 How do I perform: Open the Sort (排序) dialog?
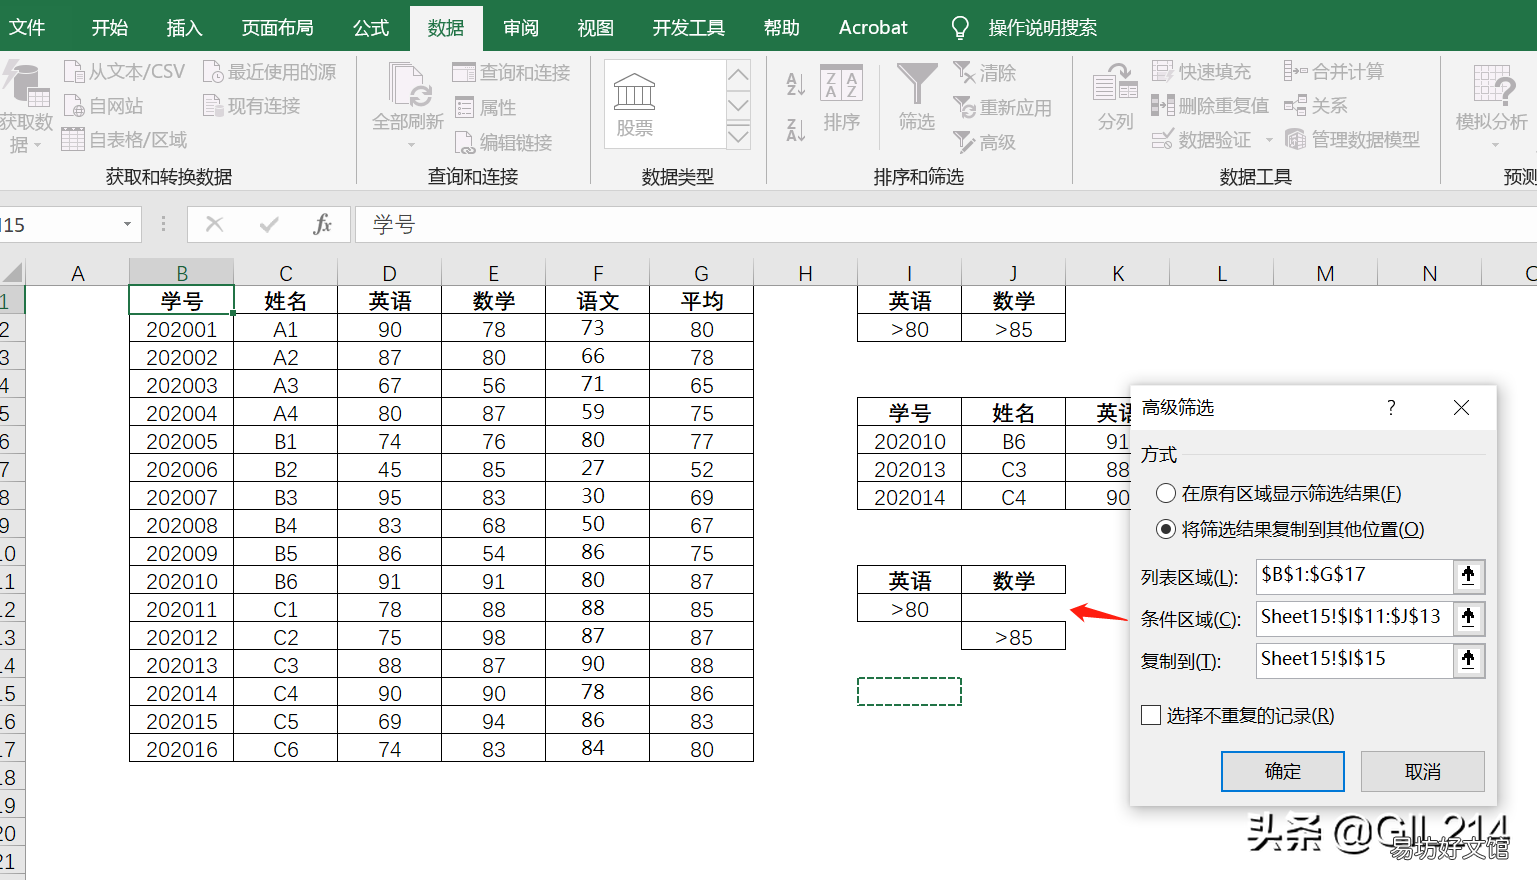(842, 97)
